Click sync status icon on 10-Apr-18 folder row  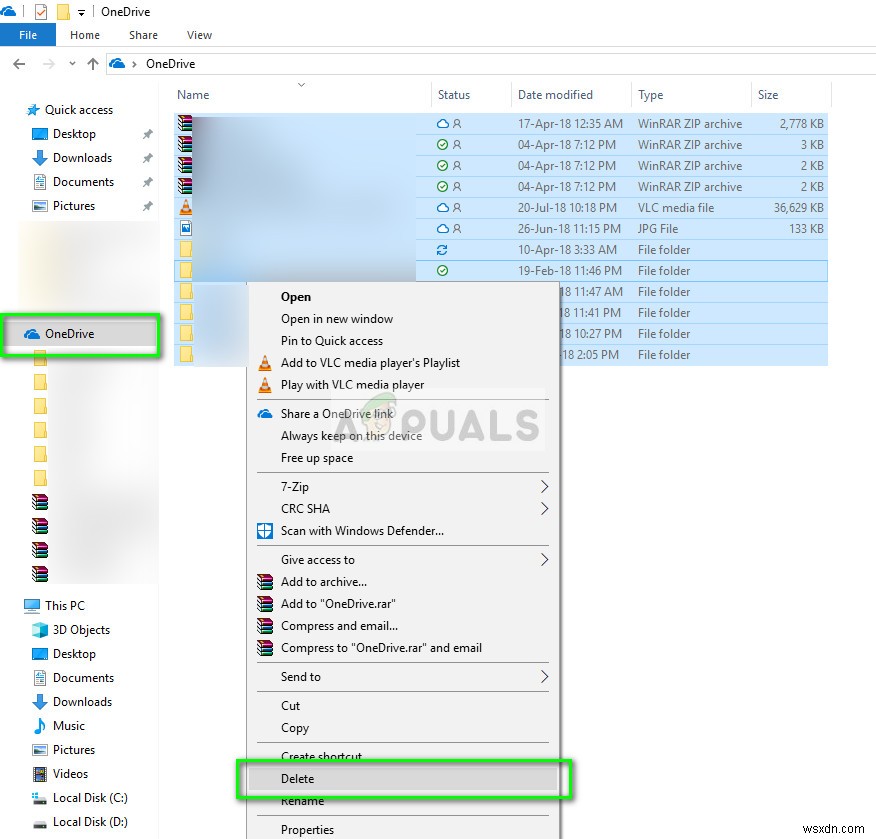point(442,250)
